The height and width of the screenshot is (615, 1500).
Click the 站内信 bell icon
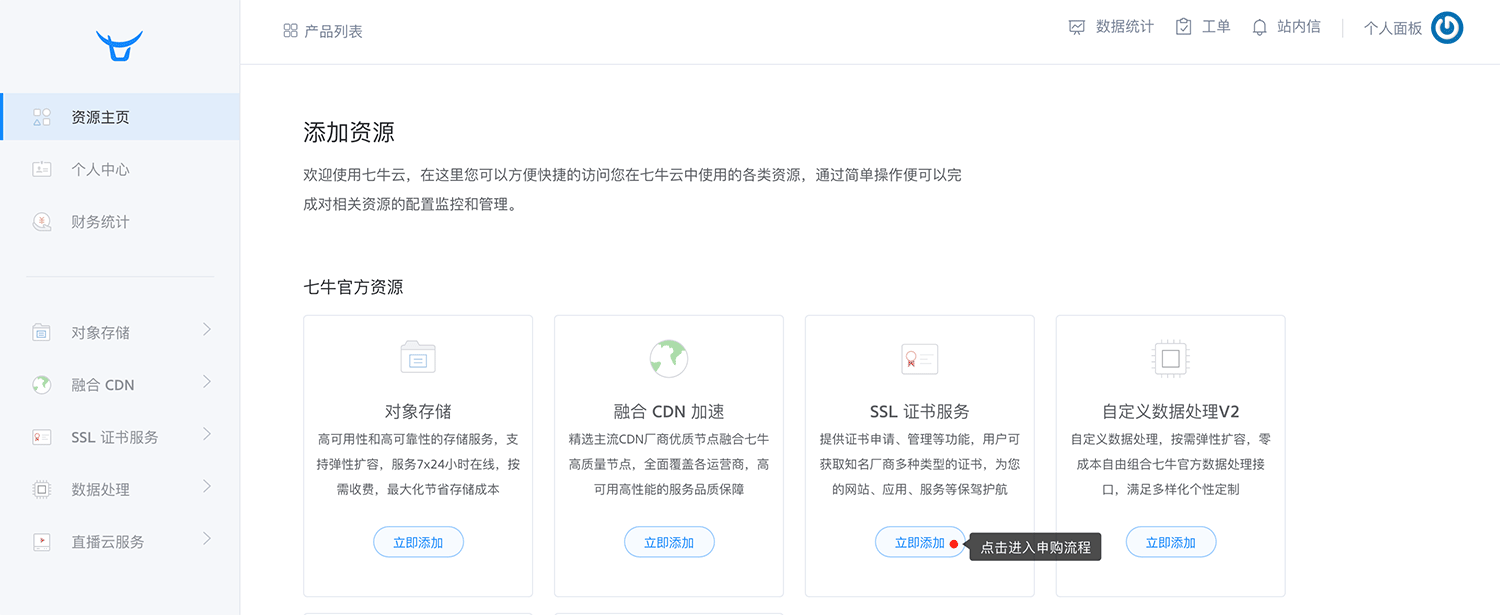pyautogui.click(x=1260, y=27)
